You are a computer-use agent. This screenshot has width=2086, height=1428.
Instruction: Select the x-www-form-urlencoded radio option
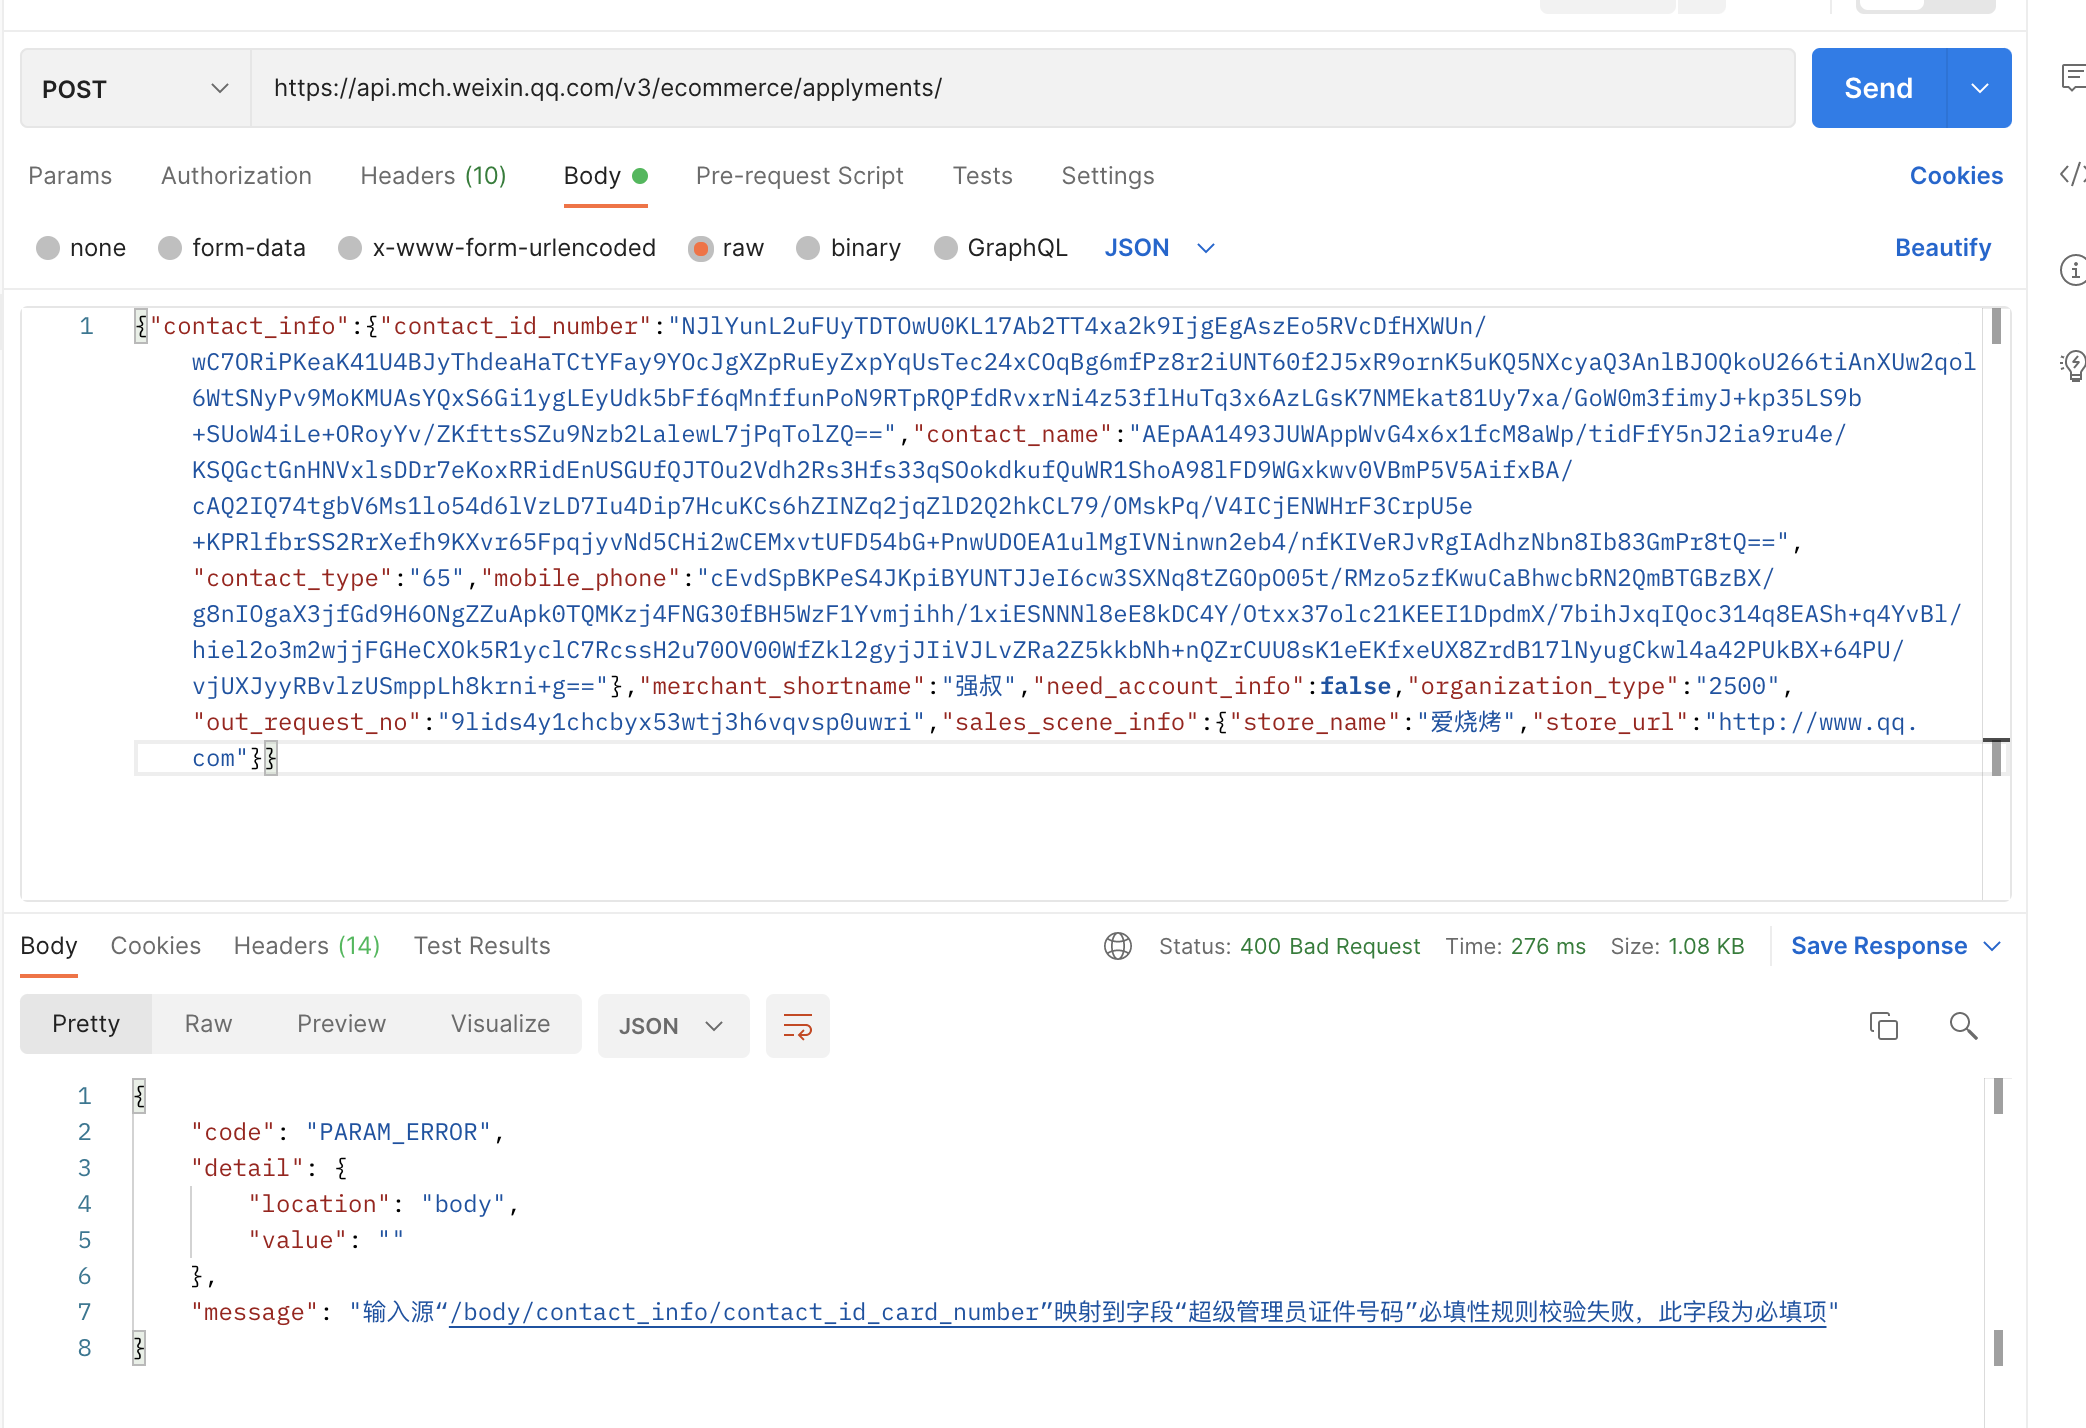pyautogui.click(x=497, y=248)
